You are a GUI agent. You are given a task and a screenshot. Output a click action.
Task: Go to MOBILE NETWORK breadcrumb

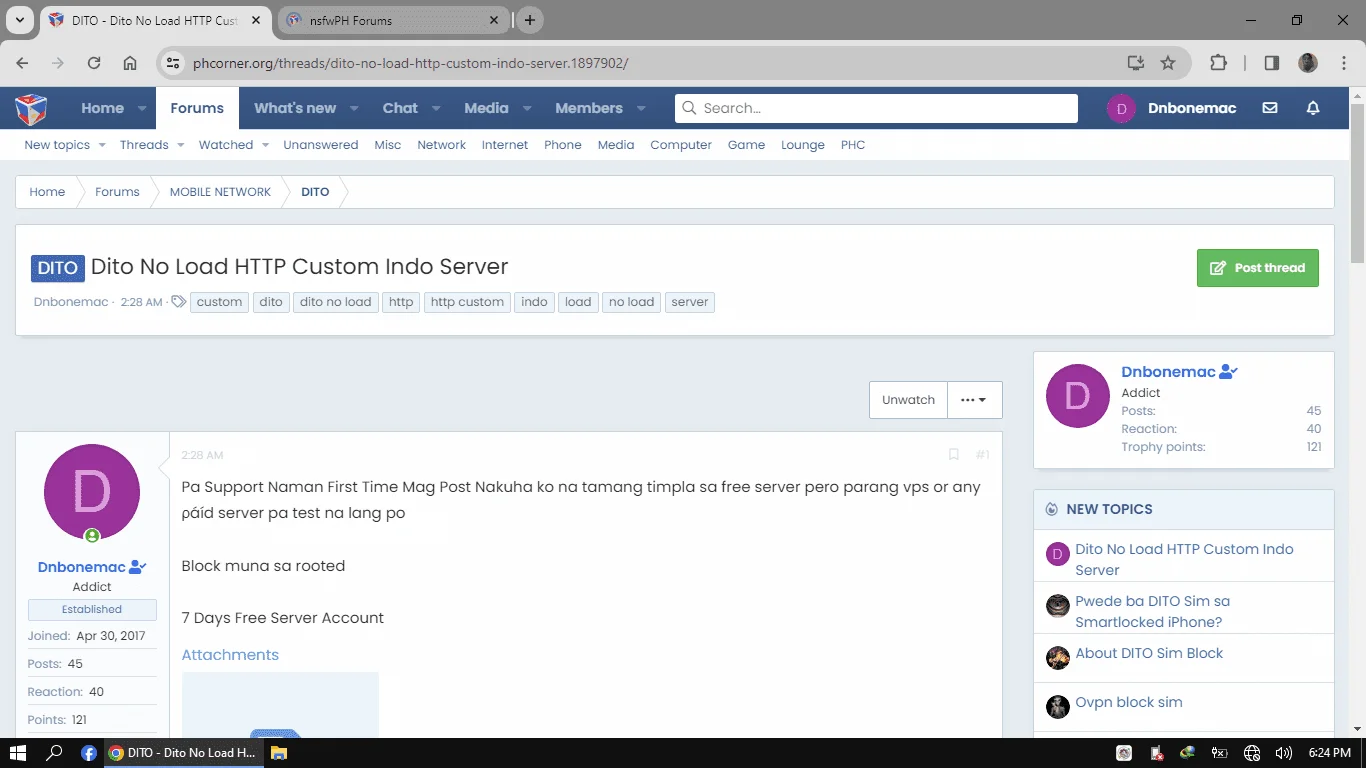pos(220,192)
